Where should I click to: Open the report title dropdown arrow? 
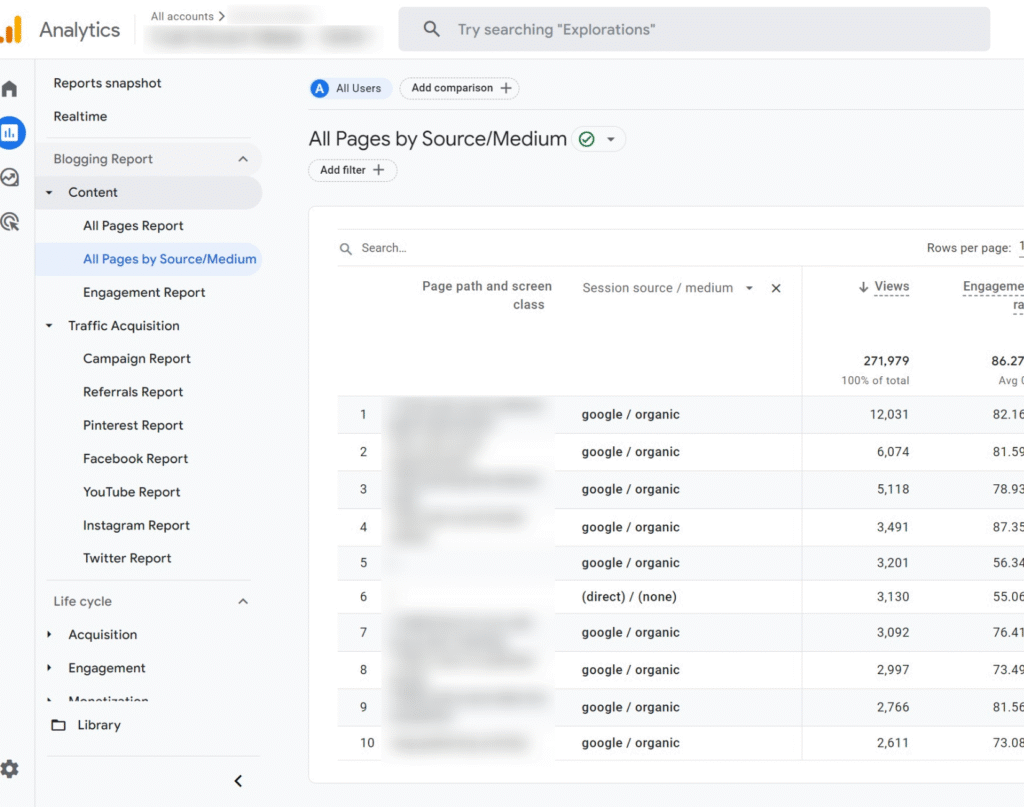pyautogui.click(x=611, y=140)
